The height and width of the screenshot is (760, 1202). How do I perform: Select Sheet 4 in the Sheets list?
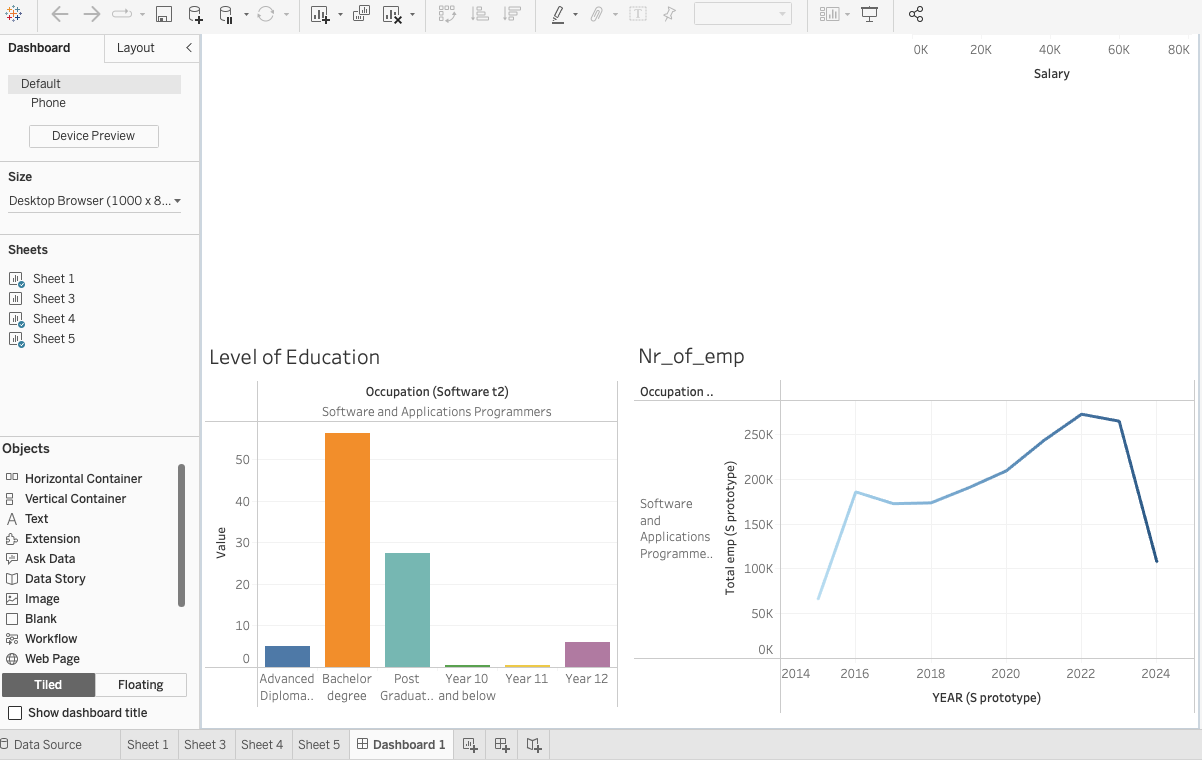tap(54, 319)
